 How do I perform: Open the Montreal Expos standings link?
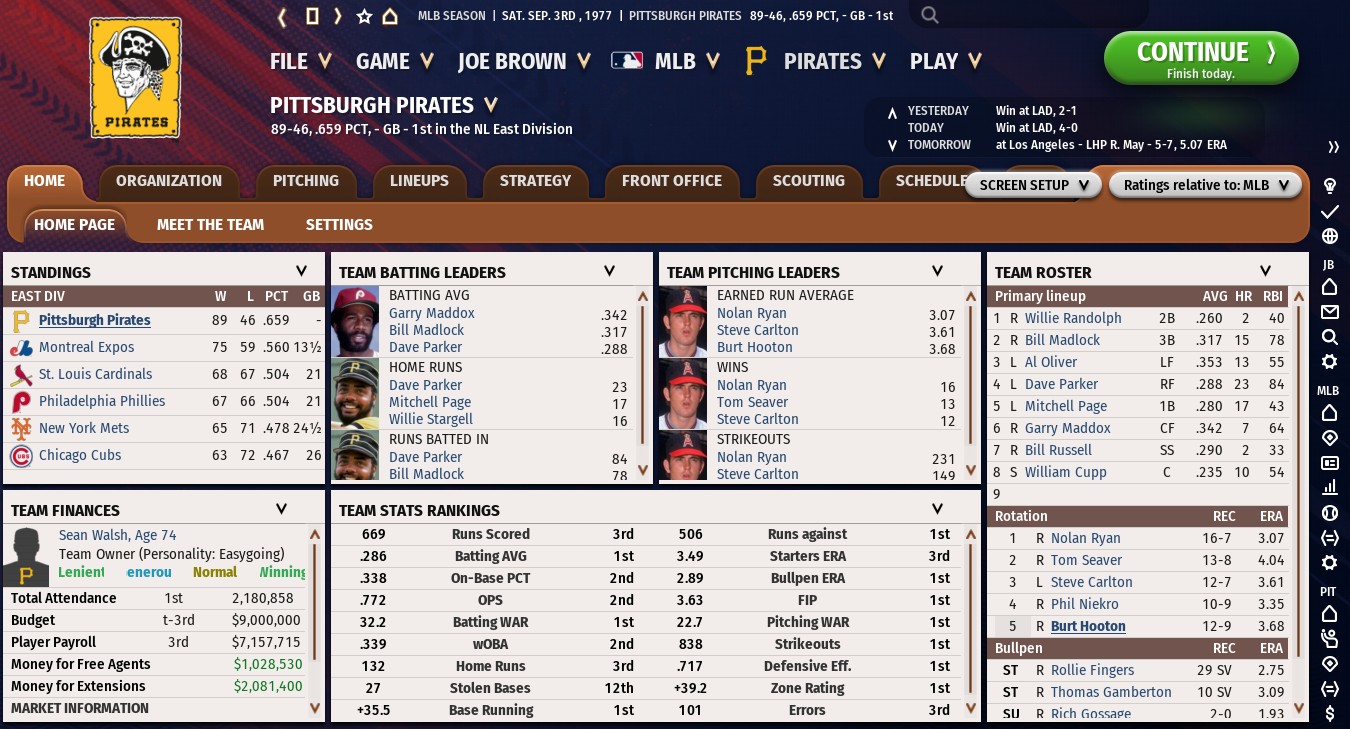[86, 347]
